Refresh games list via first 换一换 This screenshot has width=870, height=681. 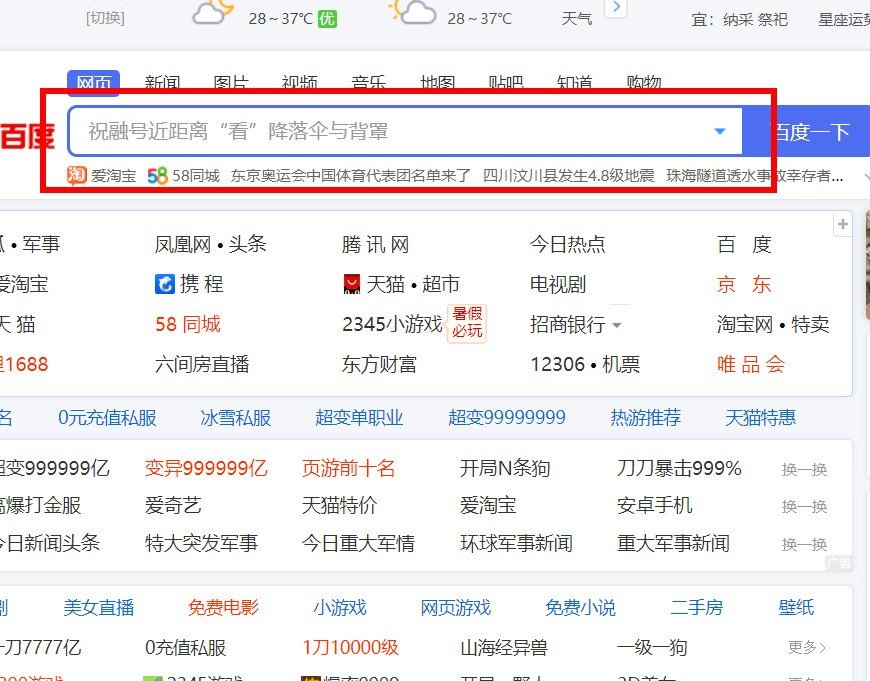point(804,467)
